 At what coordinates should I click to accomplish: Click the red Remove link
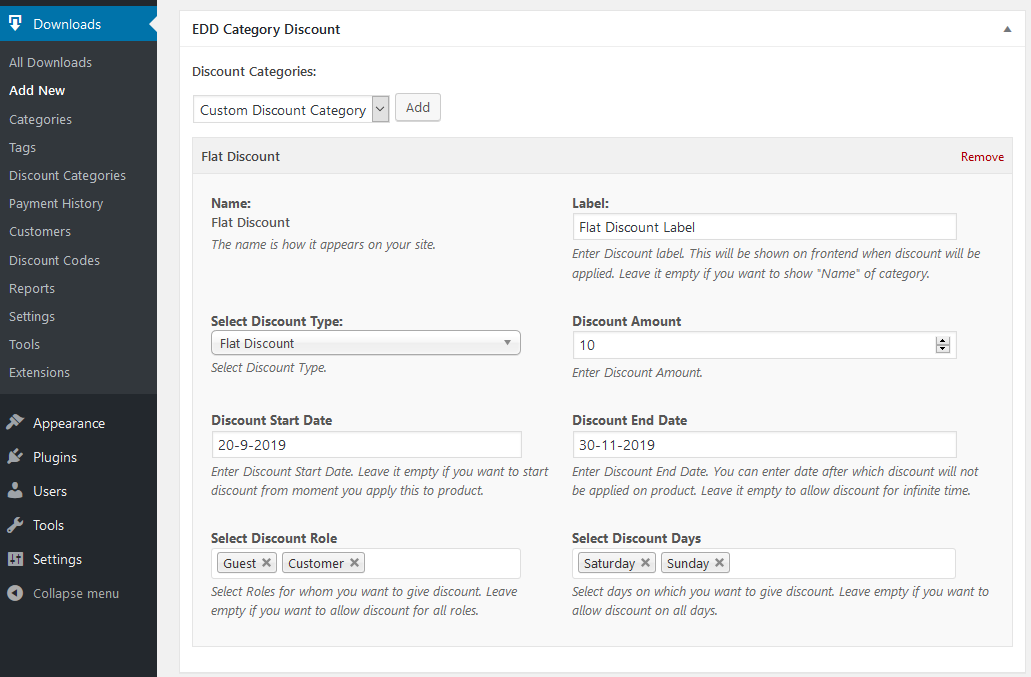click(982, 157)
